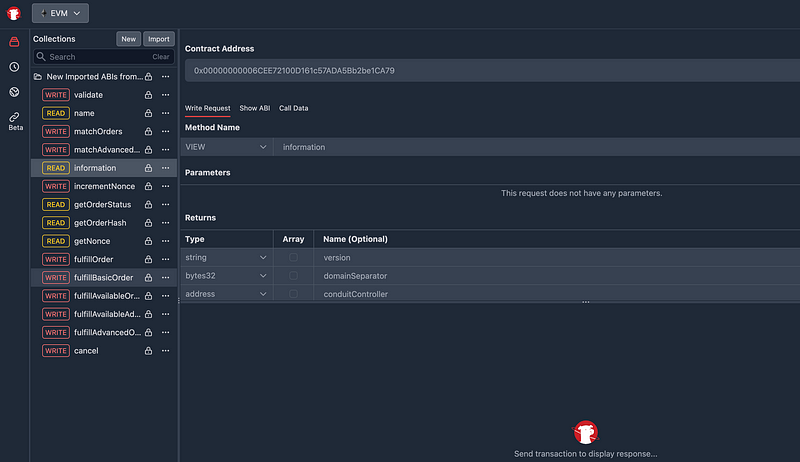Open the History clock icon in sidebar
The width and height of the screenshot is (800, 462).
(x=14, y=67)
